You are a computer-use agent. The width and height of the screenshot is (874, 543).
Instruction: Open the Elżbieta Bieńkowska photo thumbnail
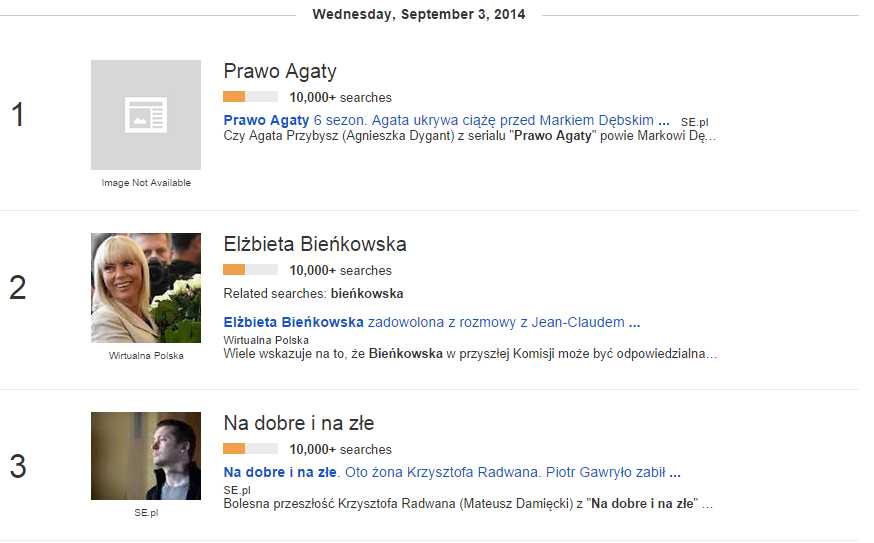(146, 288)
